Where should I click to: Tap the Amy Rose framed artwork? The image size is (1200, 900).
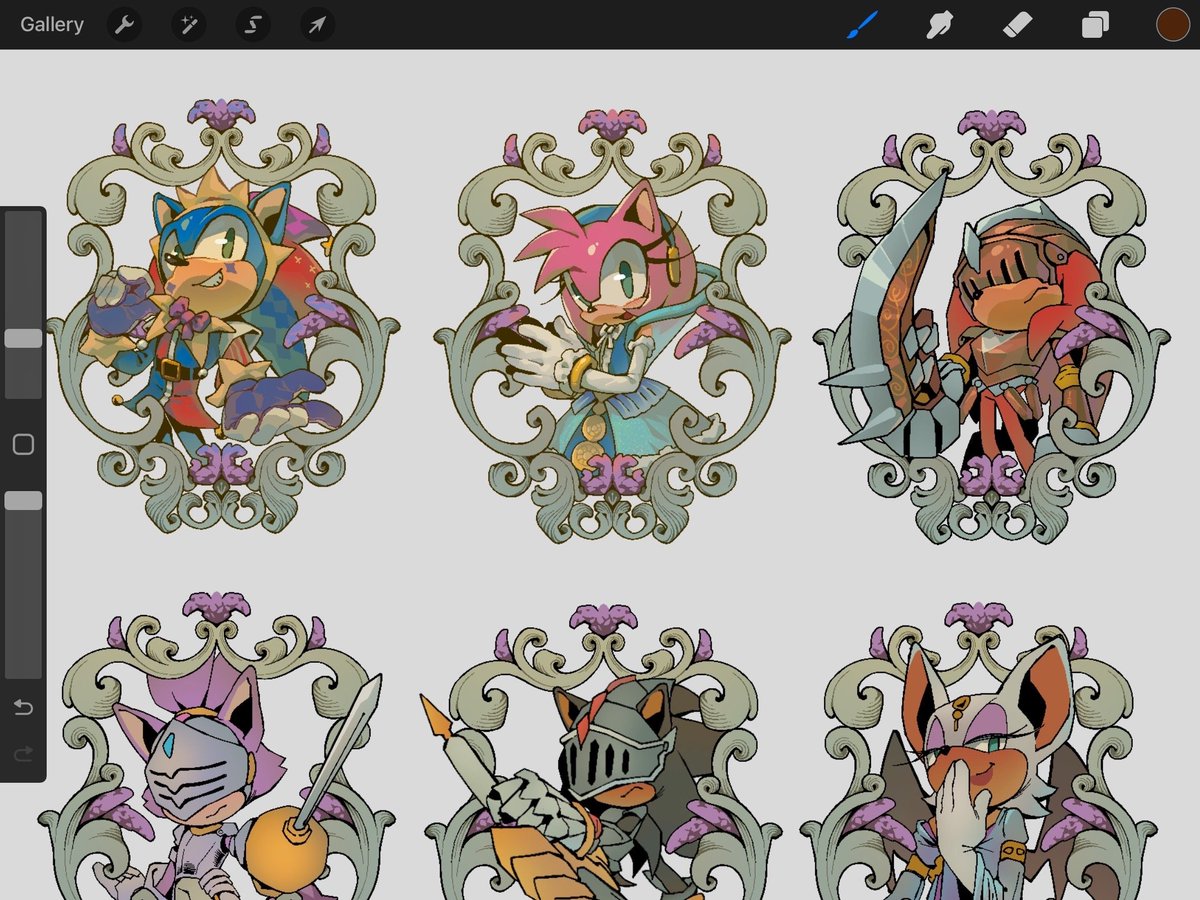click(x=612, y=325)
